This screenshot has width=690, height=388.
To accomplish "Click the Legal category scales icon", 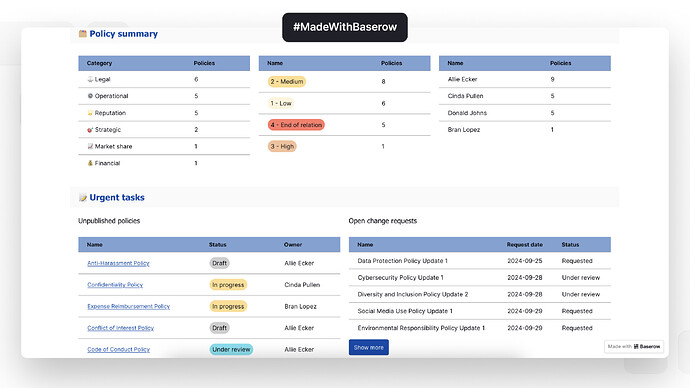I will pyautogui.click(x=90, y=79).
